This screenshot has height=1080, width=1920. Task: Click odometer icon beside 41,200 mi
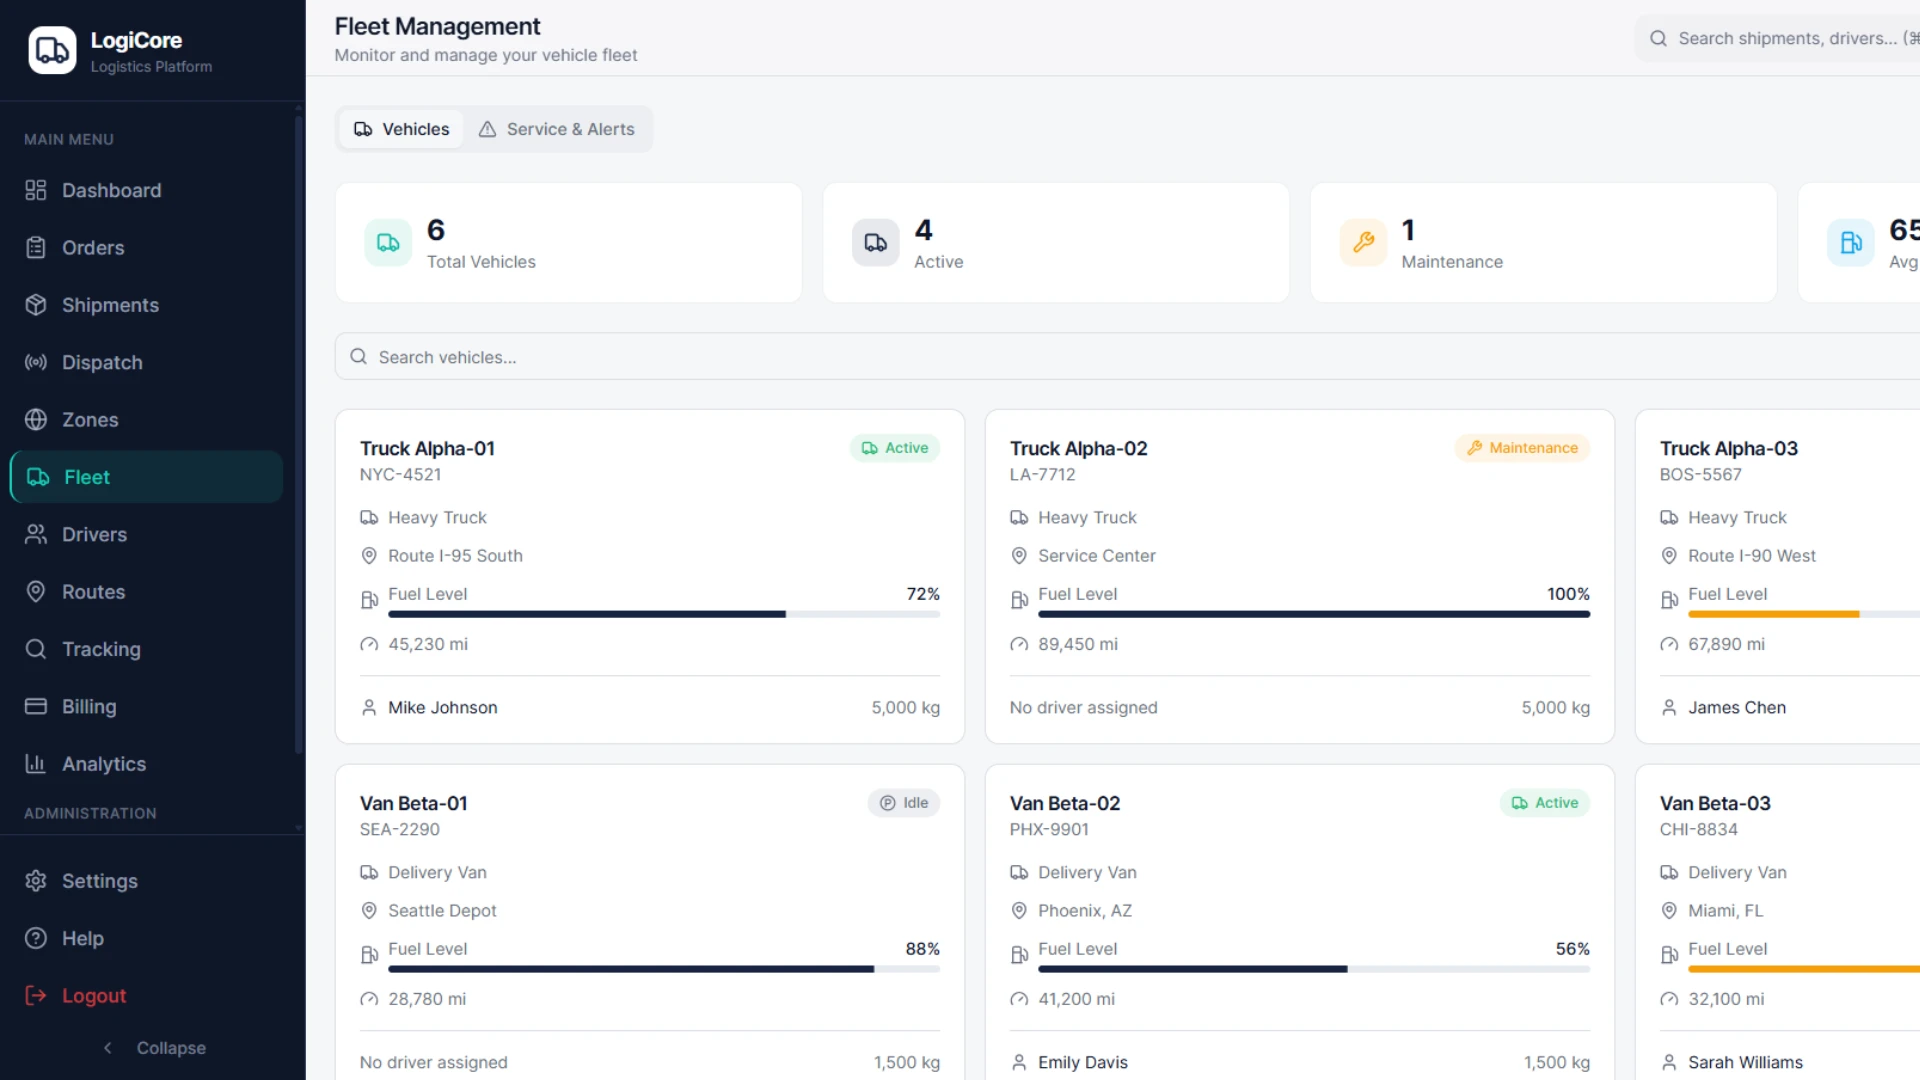(x=1019, y=1000)
